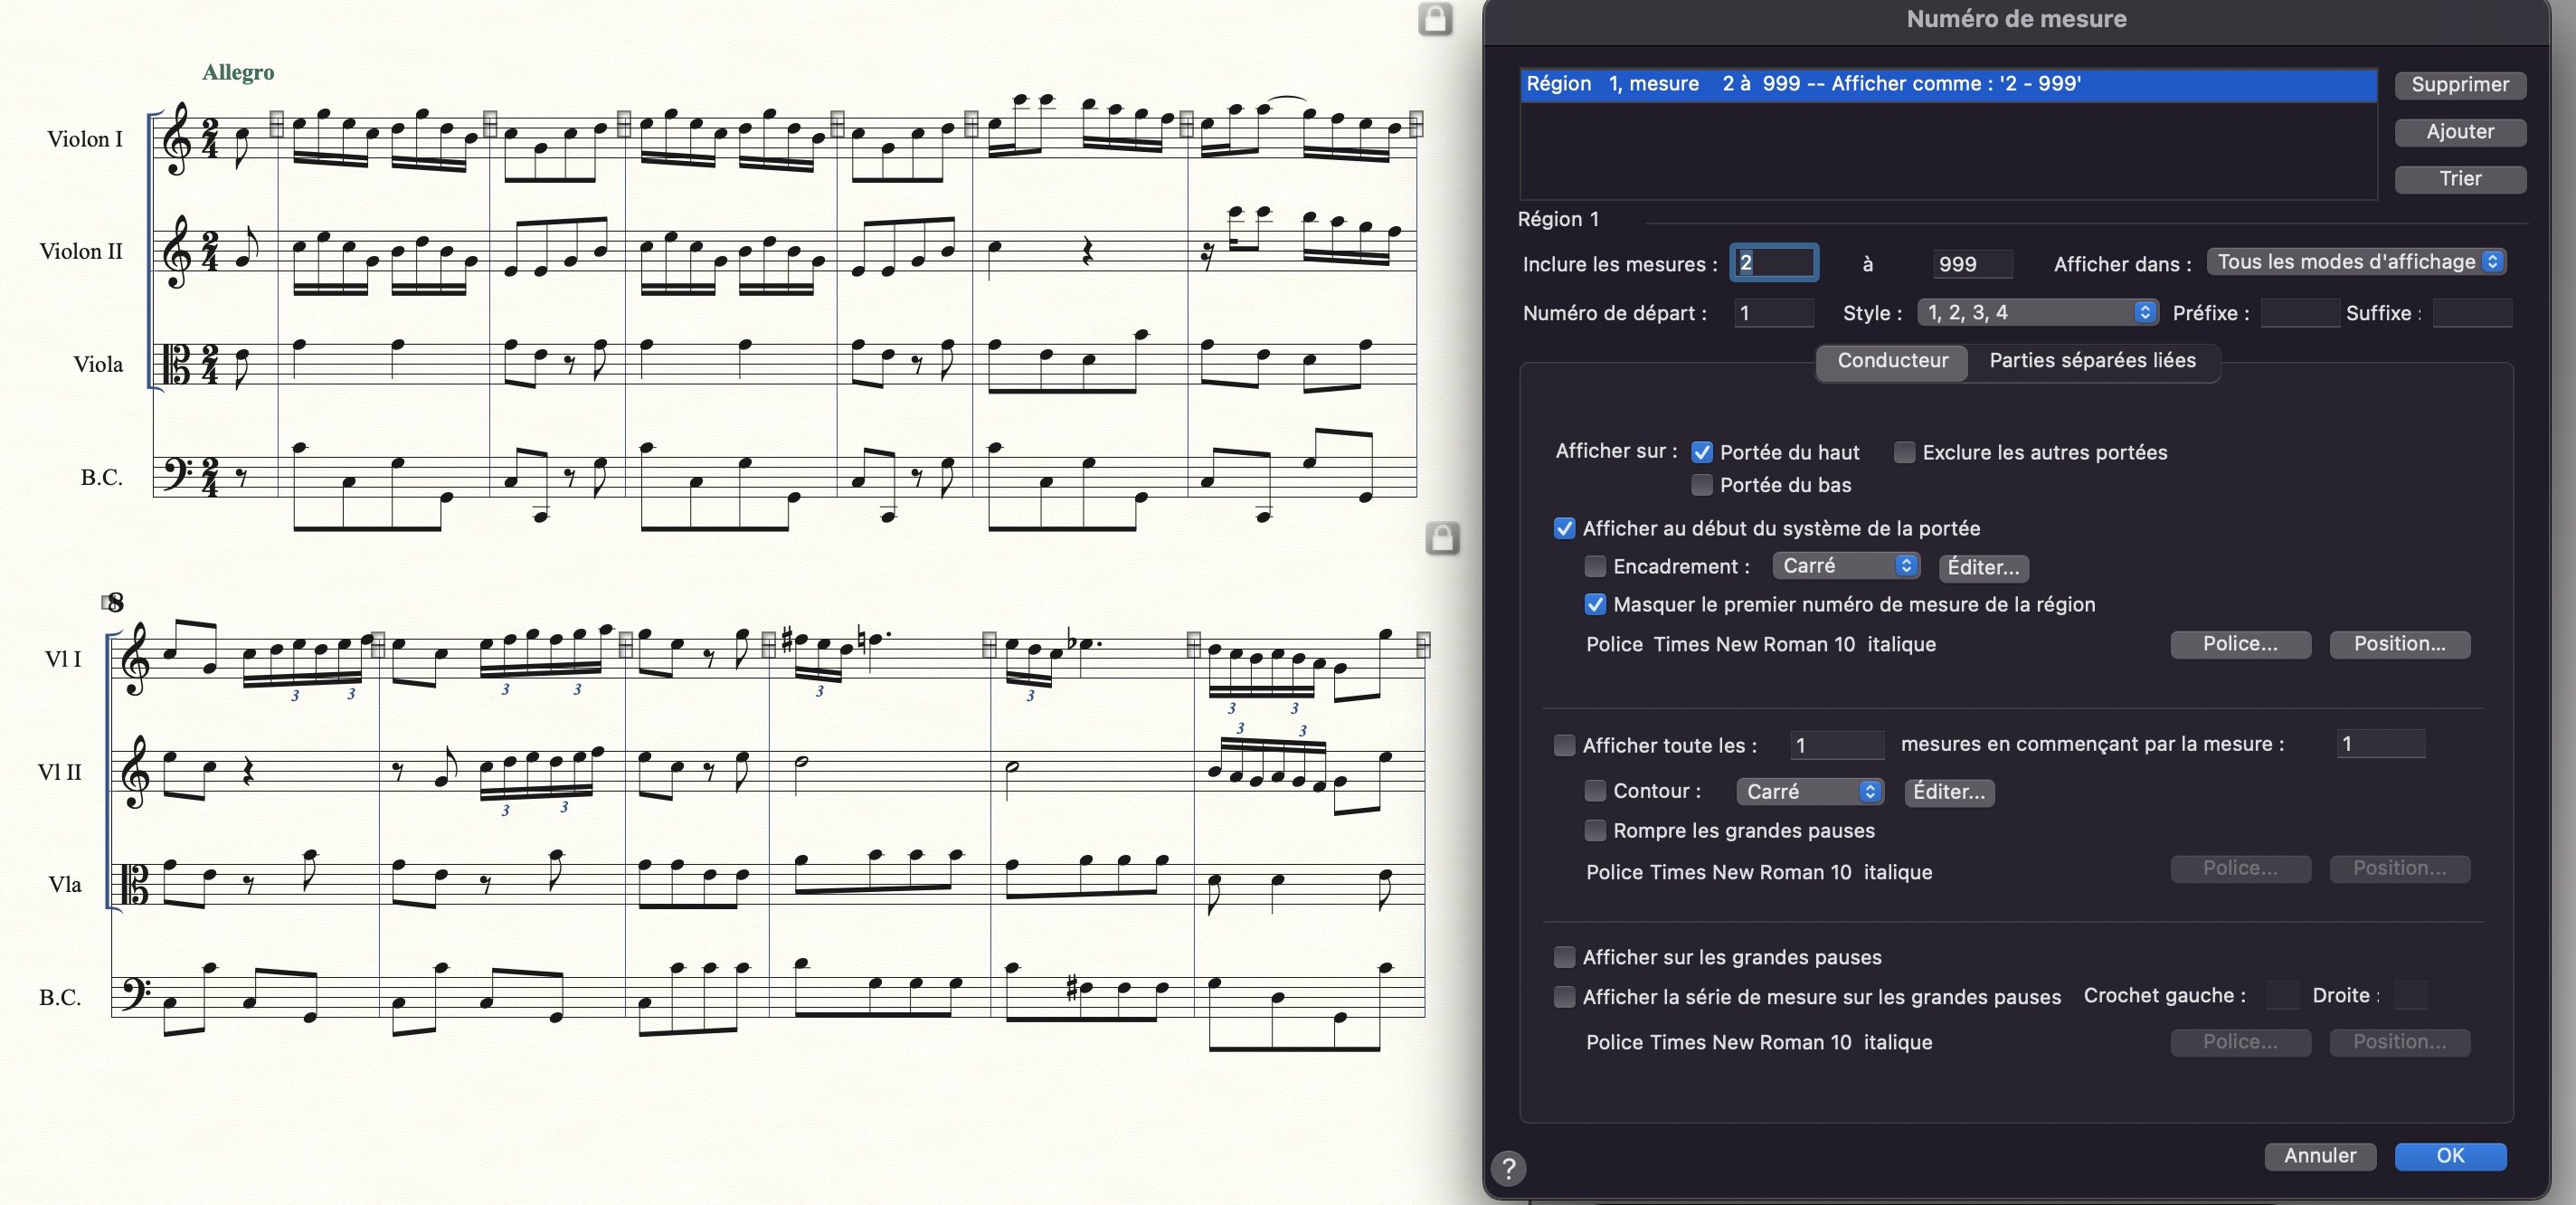Select Région 1 entry in list

coord(1947,84)
